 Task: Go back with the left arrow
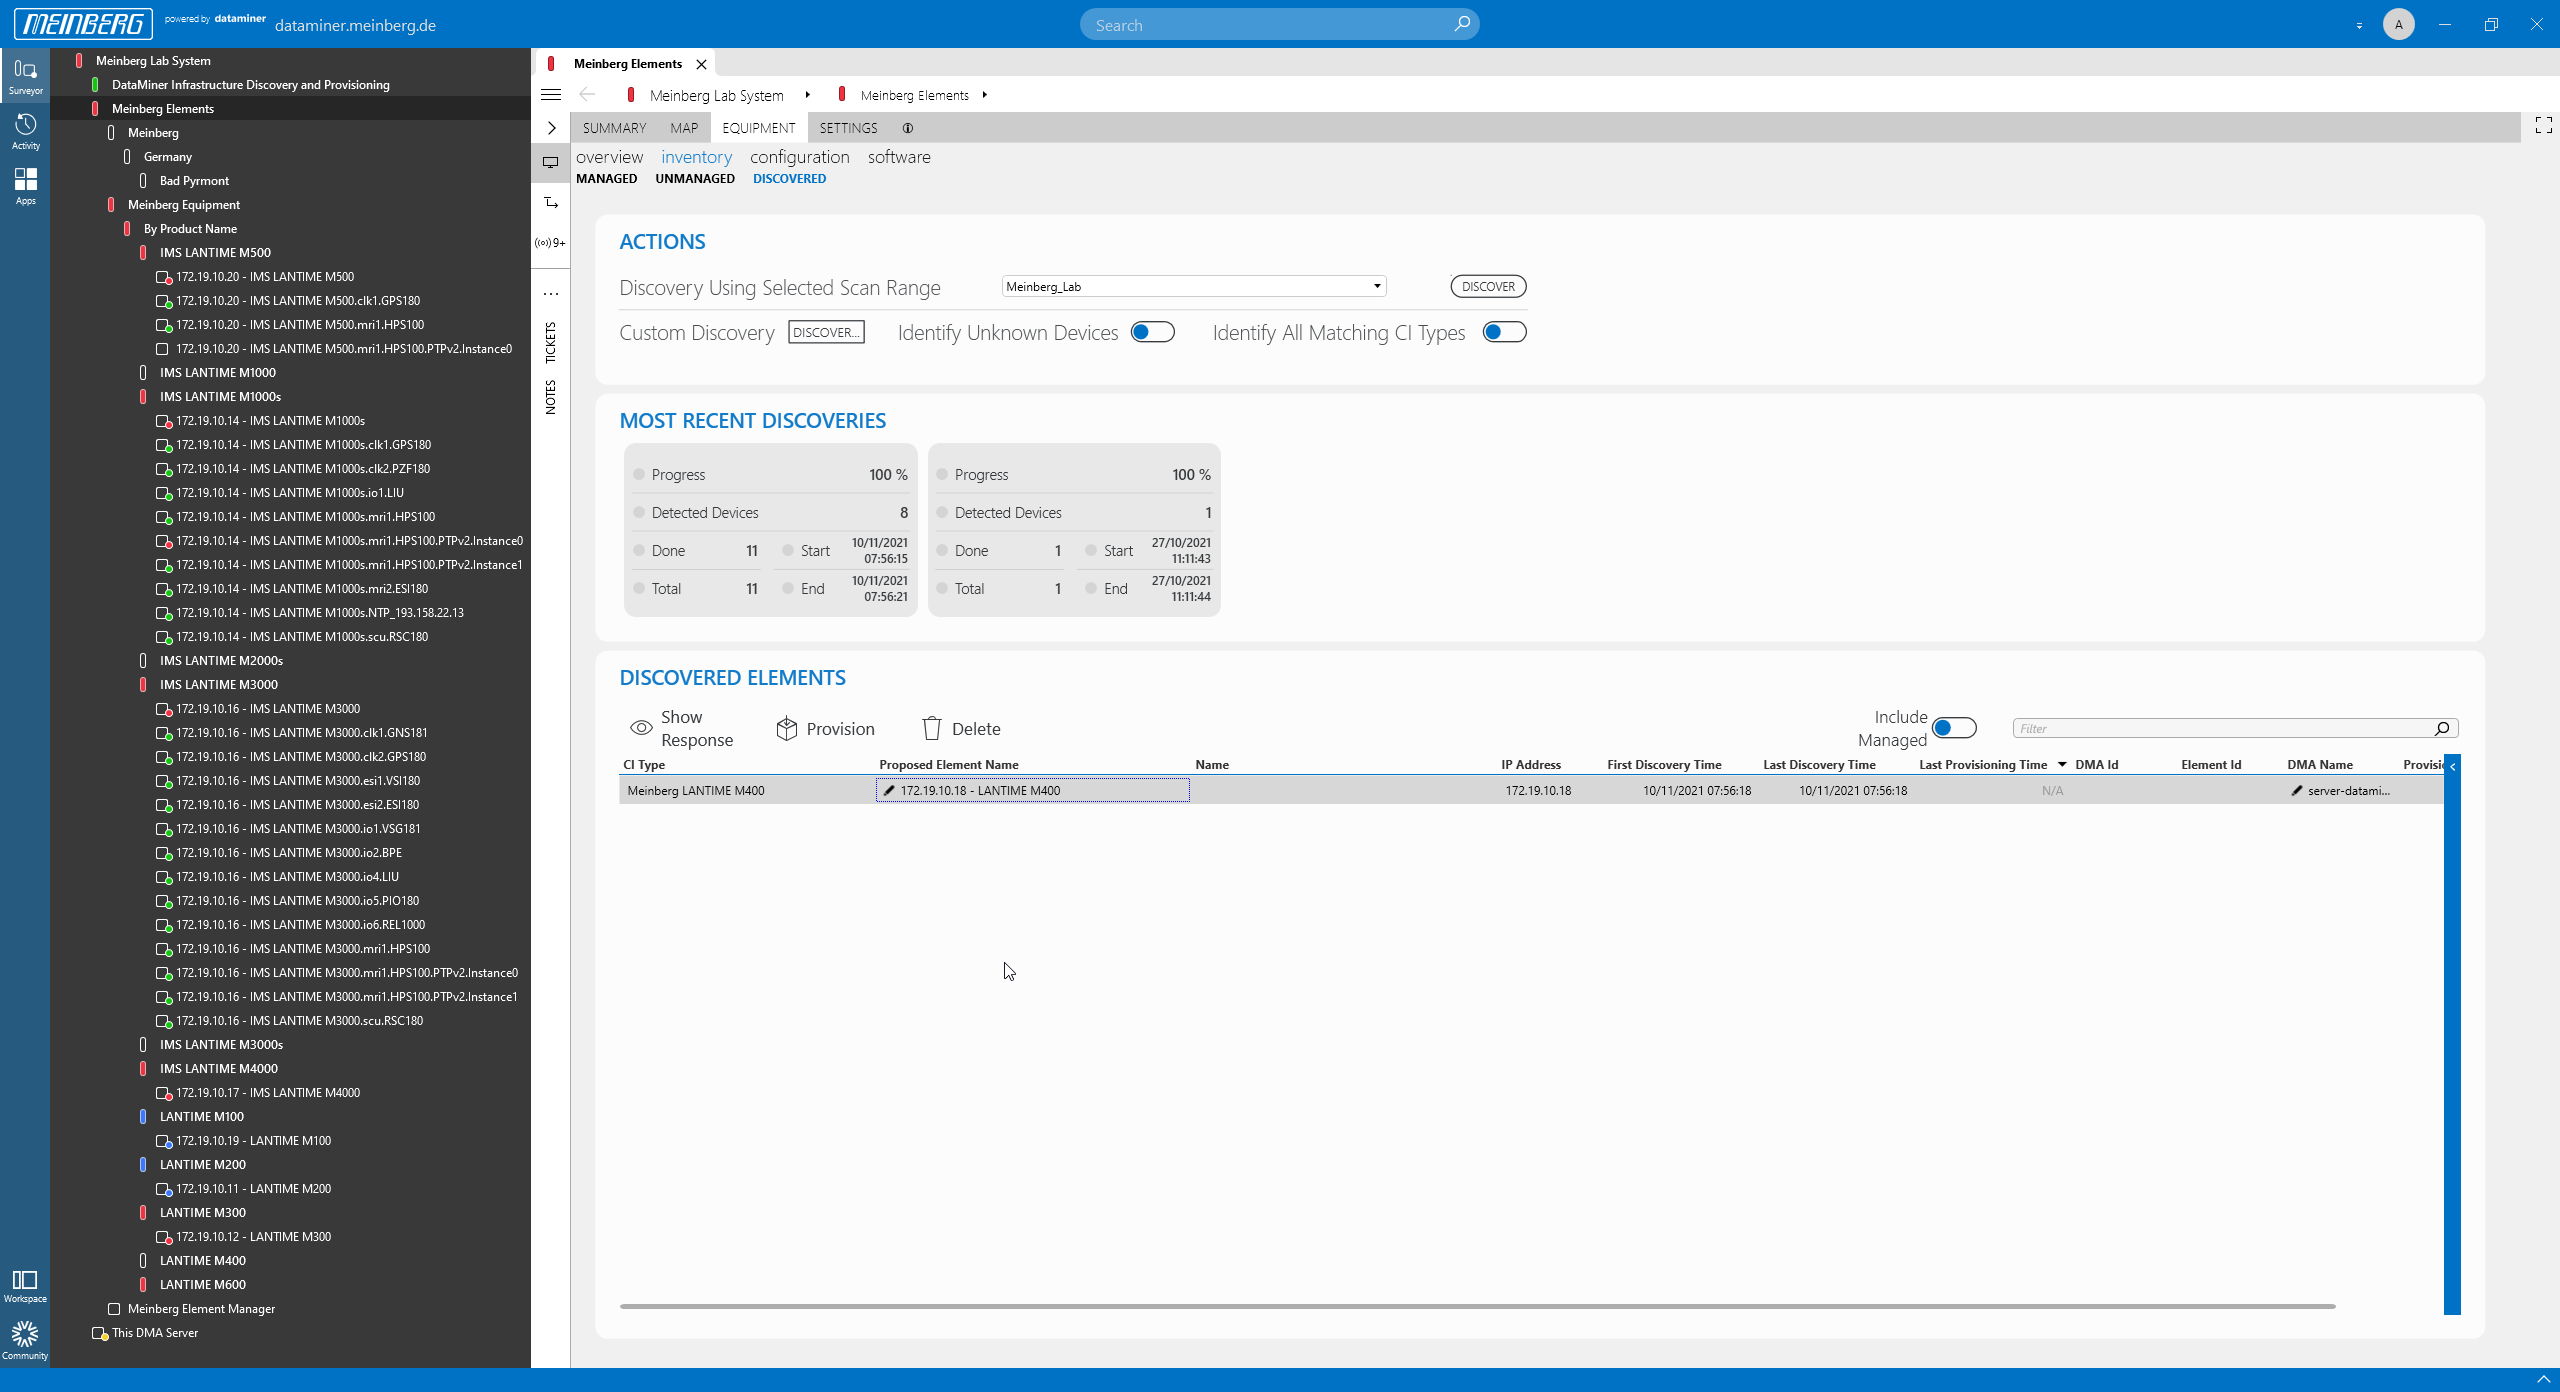587,95
